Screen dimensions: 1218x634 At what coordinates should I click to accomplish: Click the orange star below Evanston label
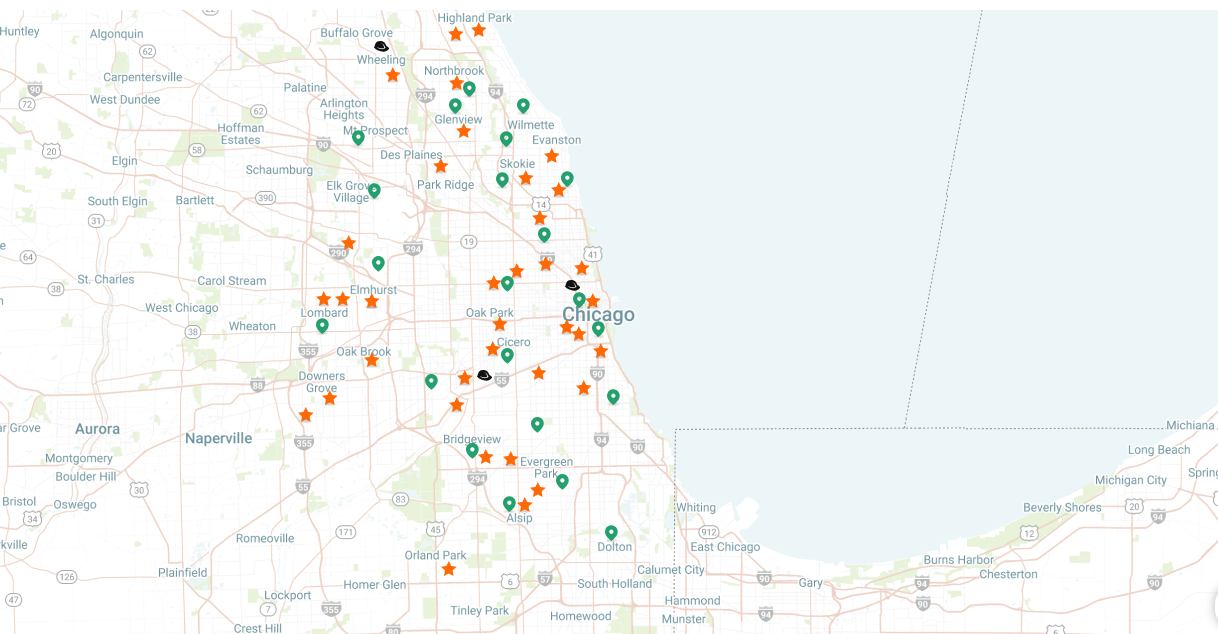tap(552, 156)
